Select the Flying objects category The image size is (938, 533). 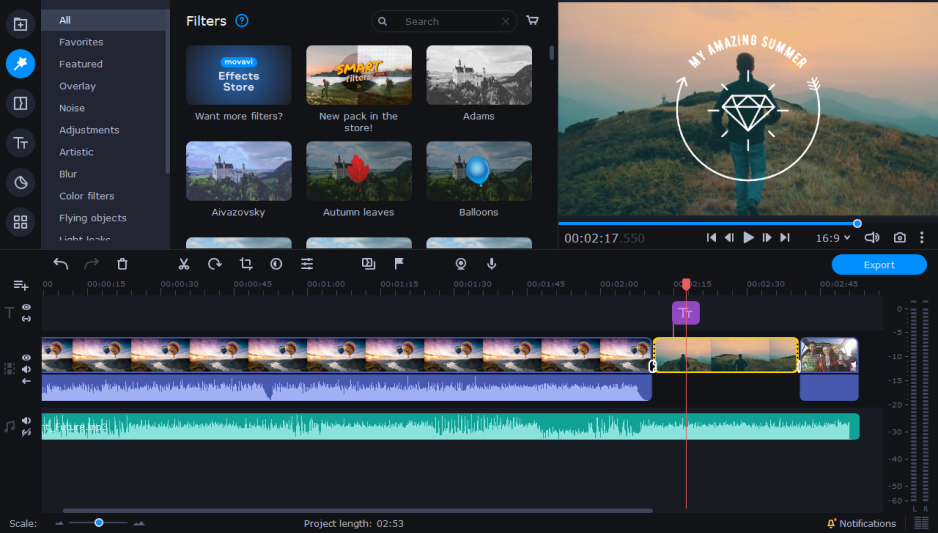pos(93,218)
